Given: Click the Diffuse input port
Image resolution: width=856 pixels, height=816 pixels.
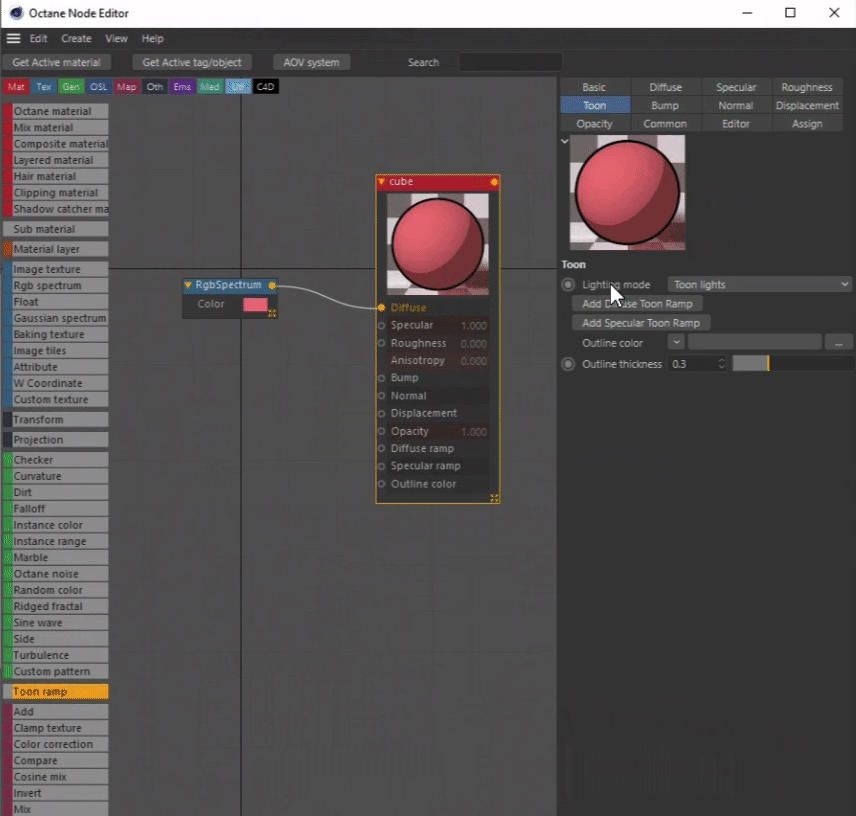Looking at the screenshot, I should pos(382,308).
